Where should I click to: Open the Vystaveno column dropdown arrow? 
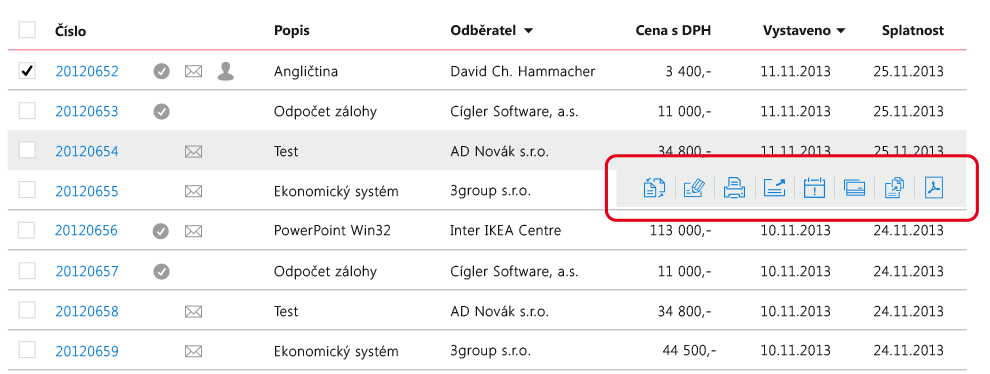coord(841,30)
